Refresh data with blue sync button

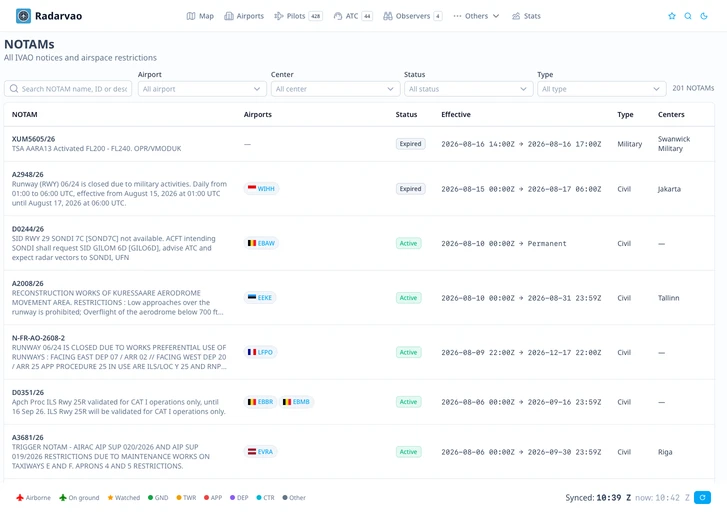(x=702, y=498)
